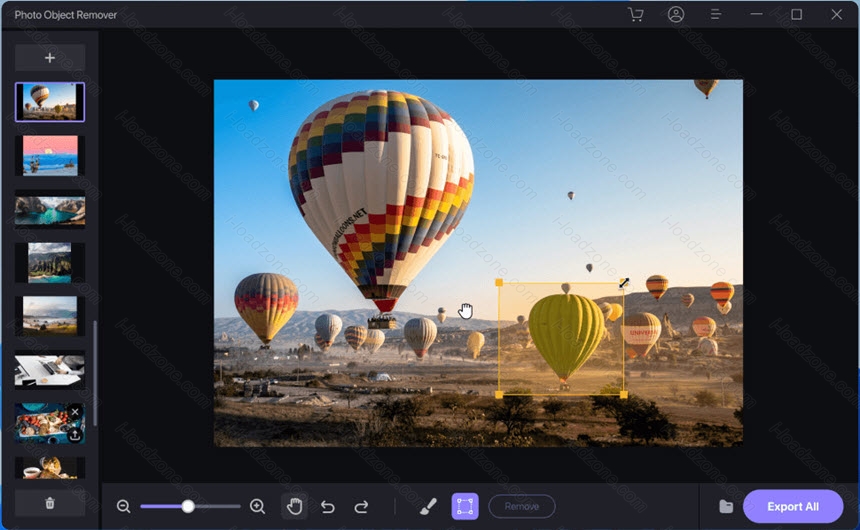860x530 pixels.
Task: Click the bottom-right selection box handle
Action: 624,395
